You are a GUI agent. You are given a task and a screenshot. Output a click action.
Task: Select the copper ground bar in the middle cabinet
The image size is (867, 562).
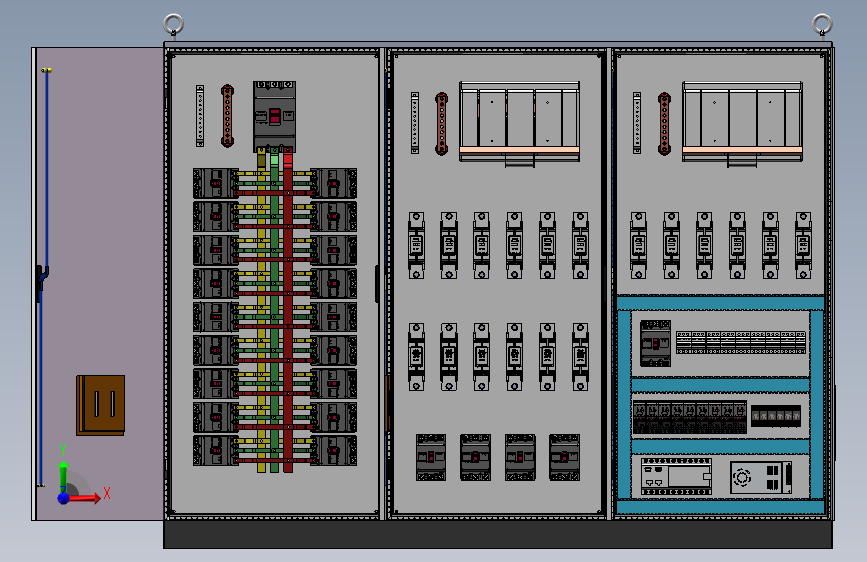(x=441, y=123)
